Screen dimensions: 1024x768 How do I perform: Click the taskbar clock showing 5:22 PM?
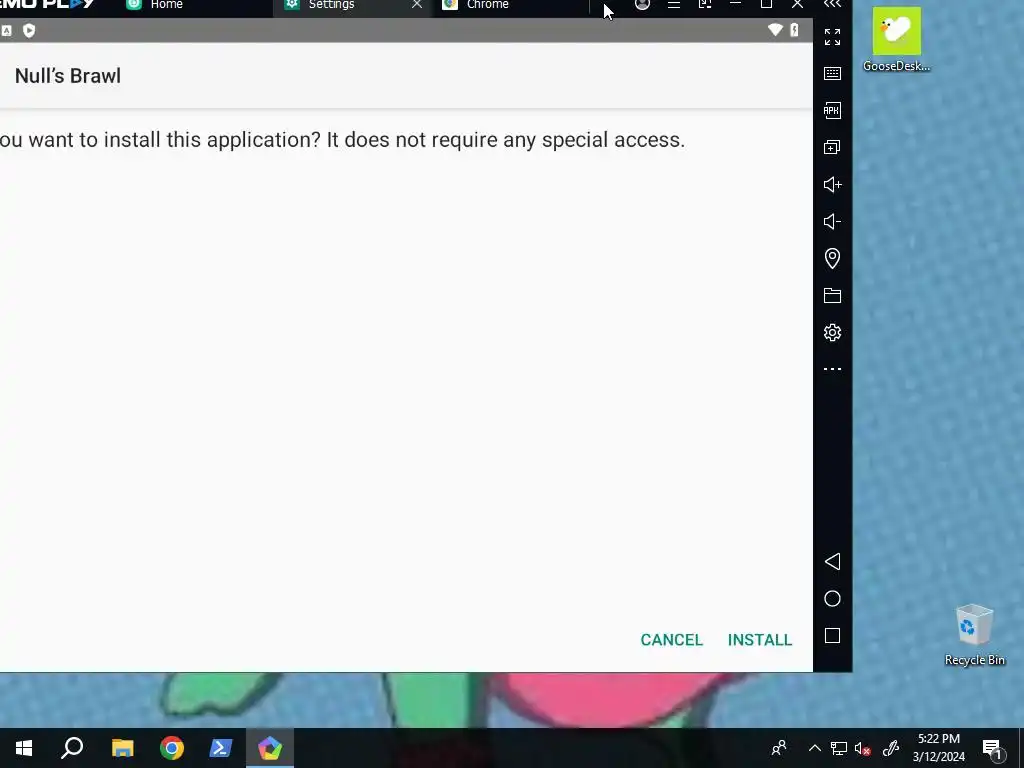938,748
